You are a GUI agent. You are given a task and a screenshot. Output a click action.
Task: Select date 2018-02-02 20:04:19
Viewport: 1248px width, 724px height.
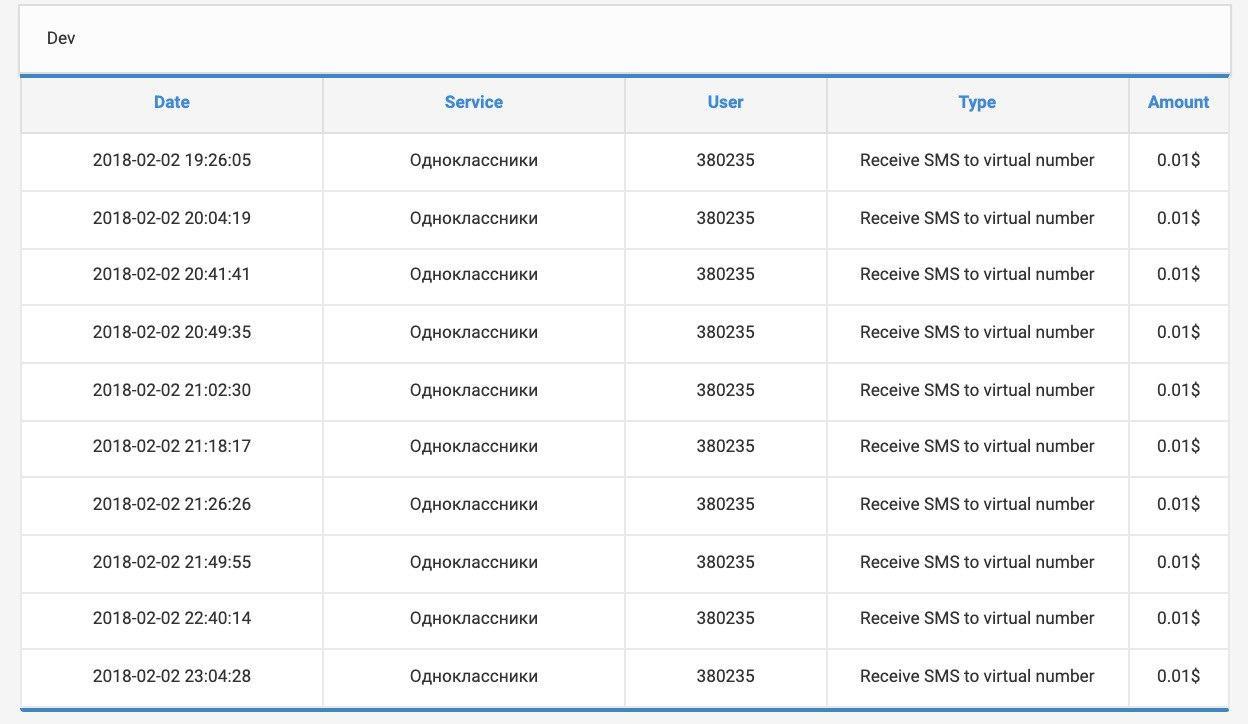coord(172,218)
